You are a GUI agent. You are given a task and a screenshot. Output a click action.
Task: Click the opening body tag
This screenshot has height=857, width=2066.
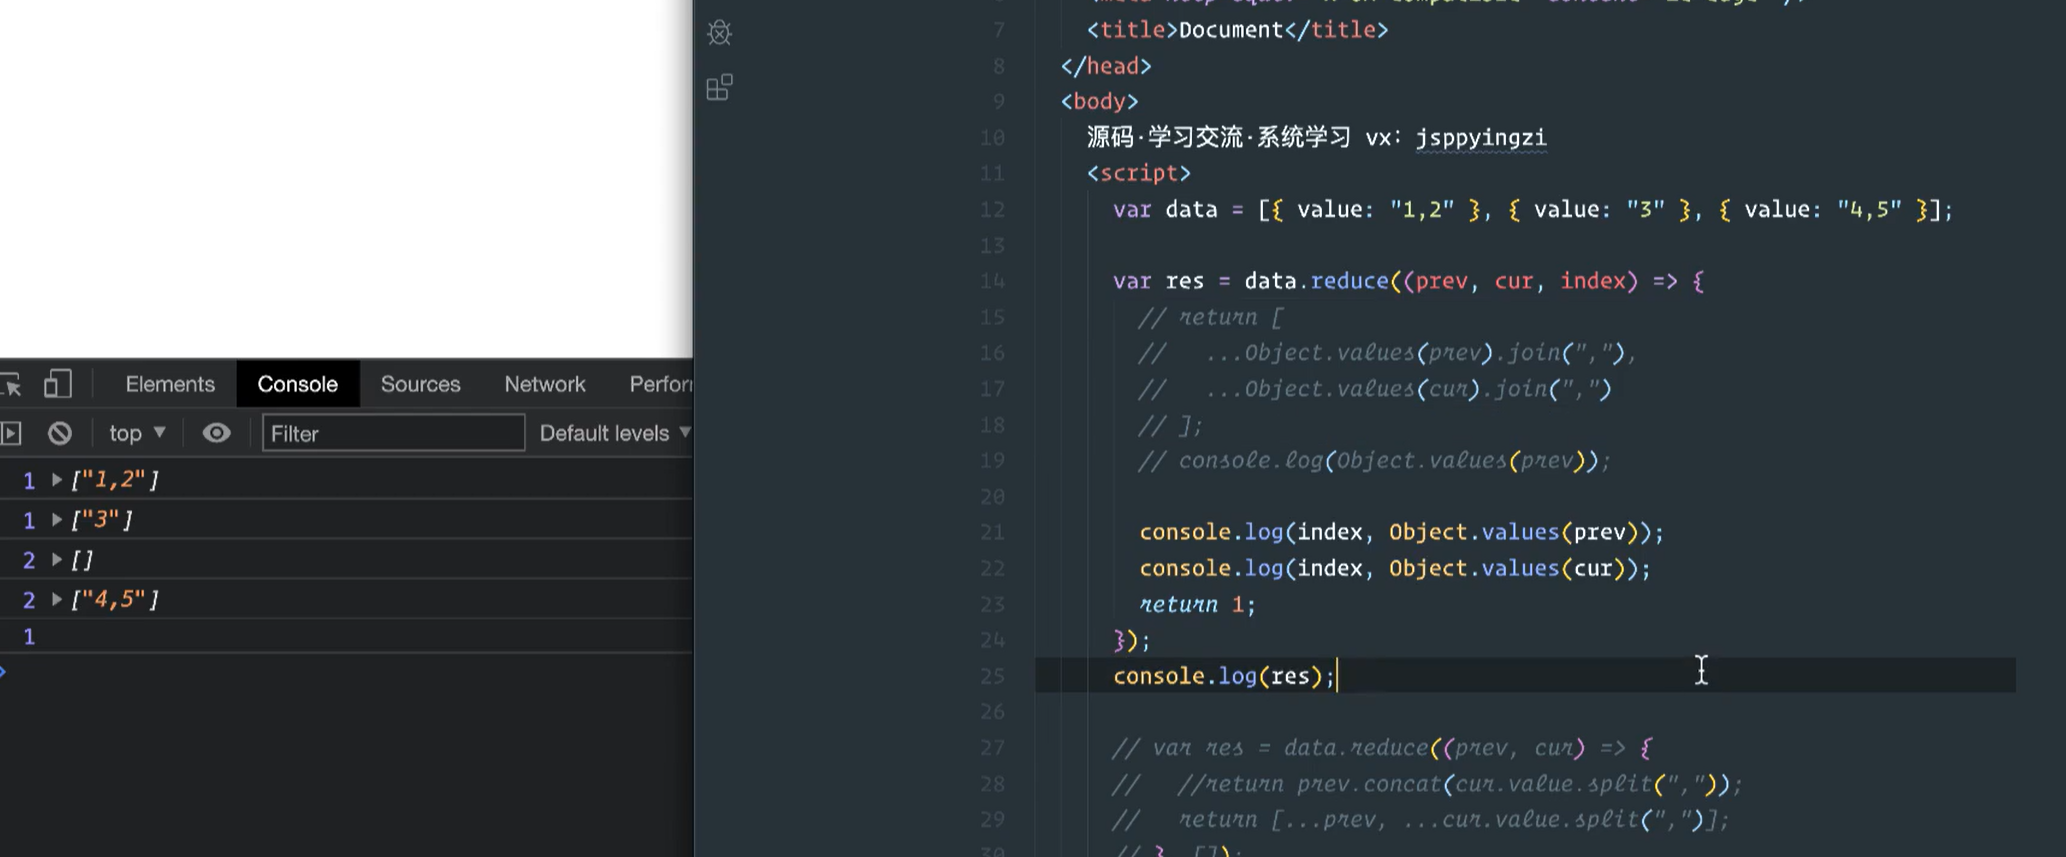coord(1100,102)
